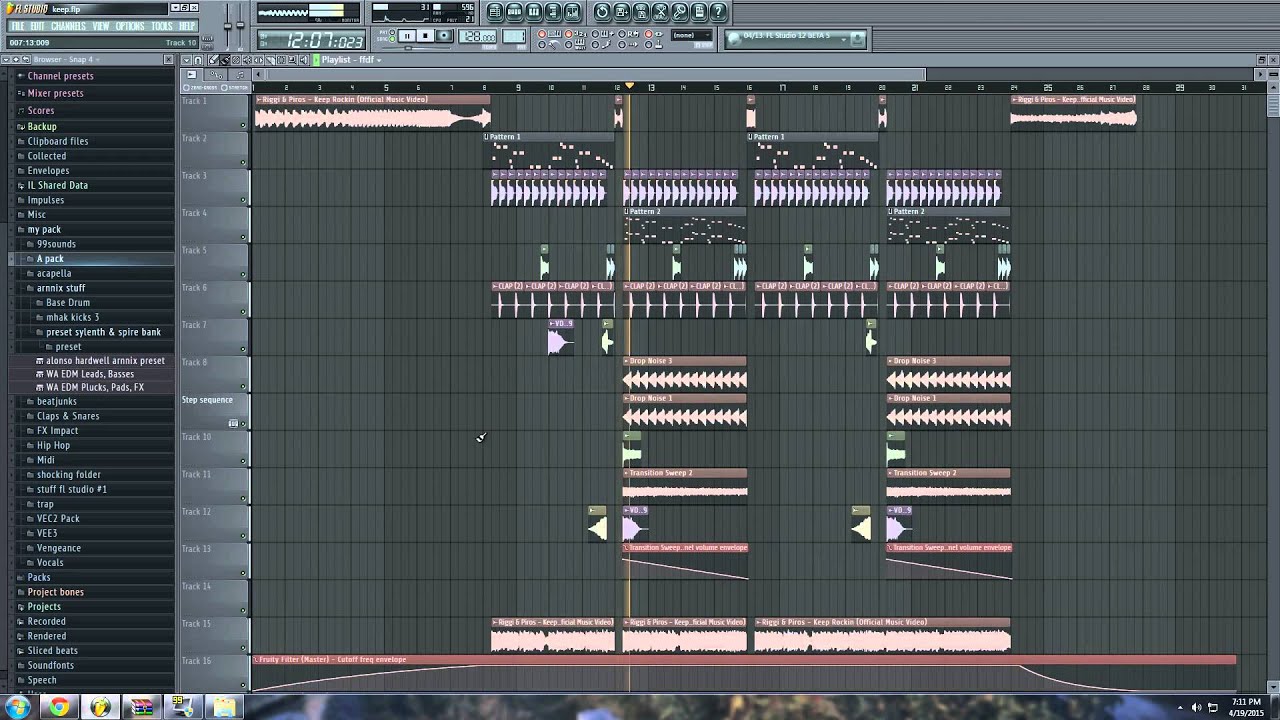Screen dimensions: 1280x720
Task: Open Google Chrome from the taskbar
Action: point(59,707)
